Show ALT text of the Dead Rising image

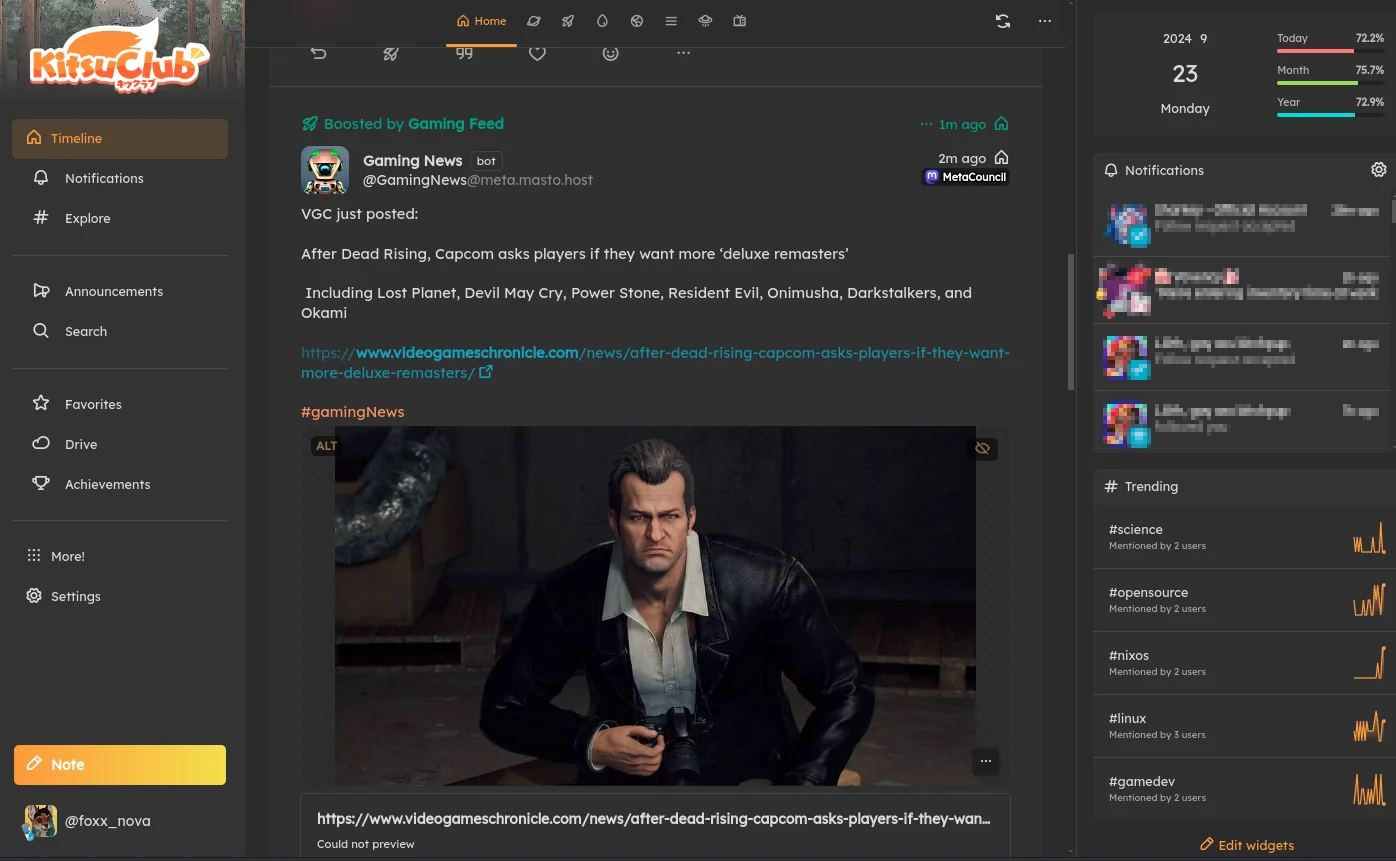point(327,446)
